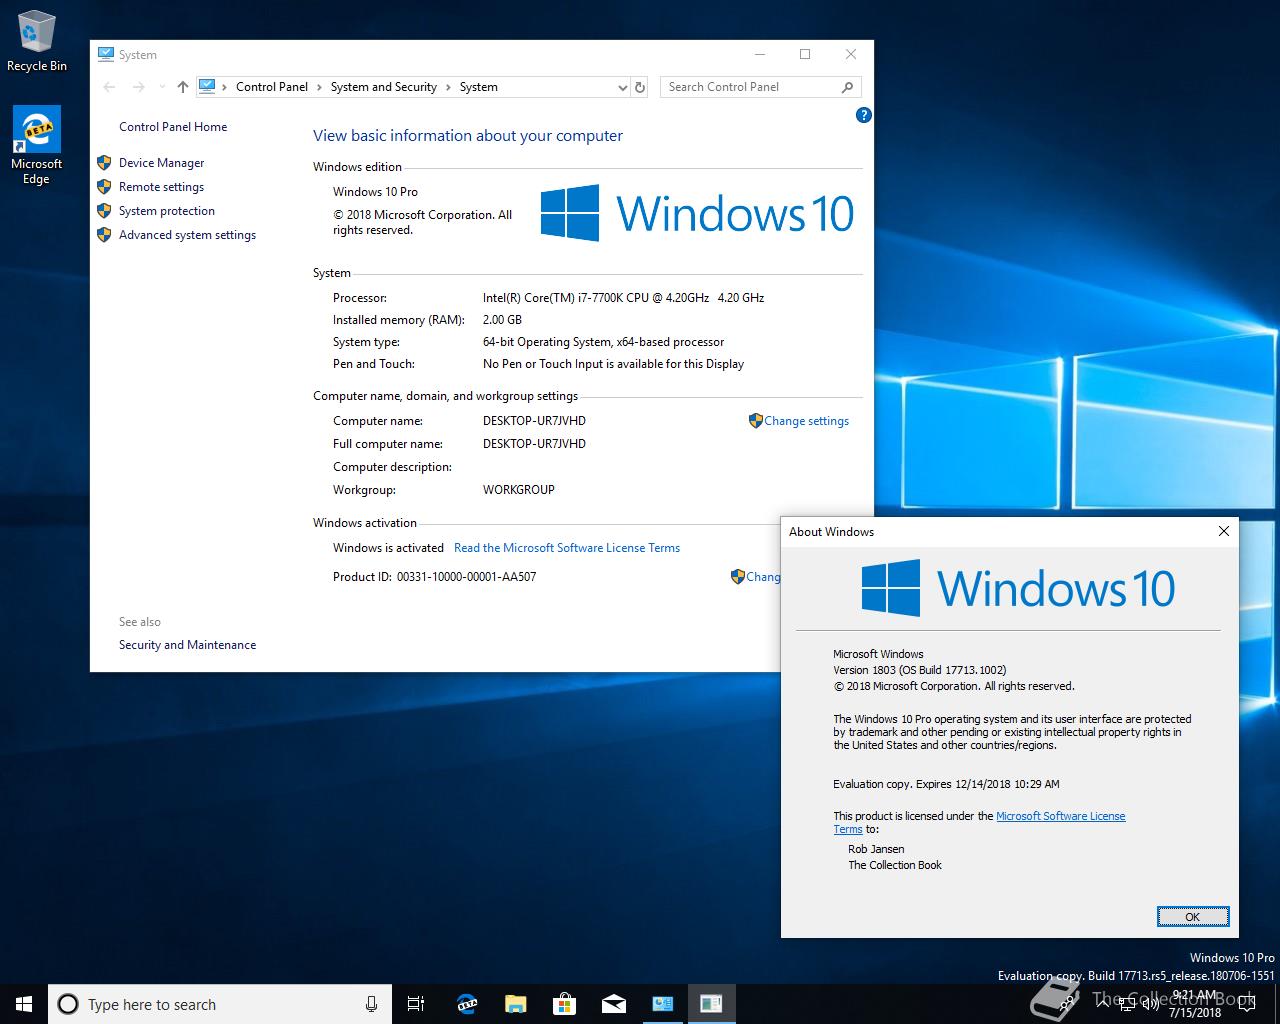Click the Version 1803 build text

pos(919,670)
